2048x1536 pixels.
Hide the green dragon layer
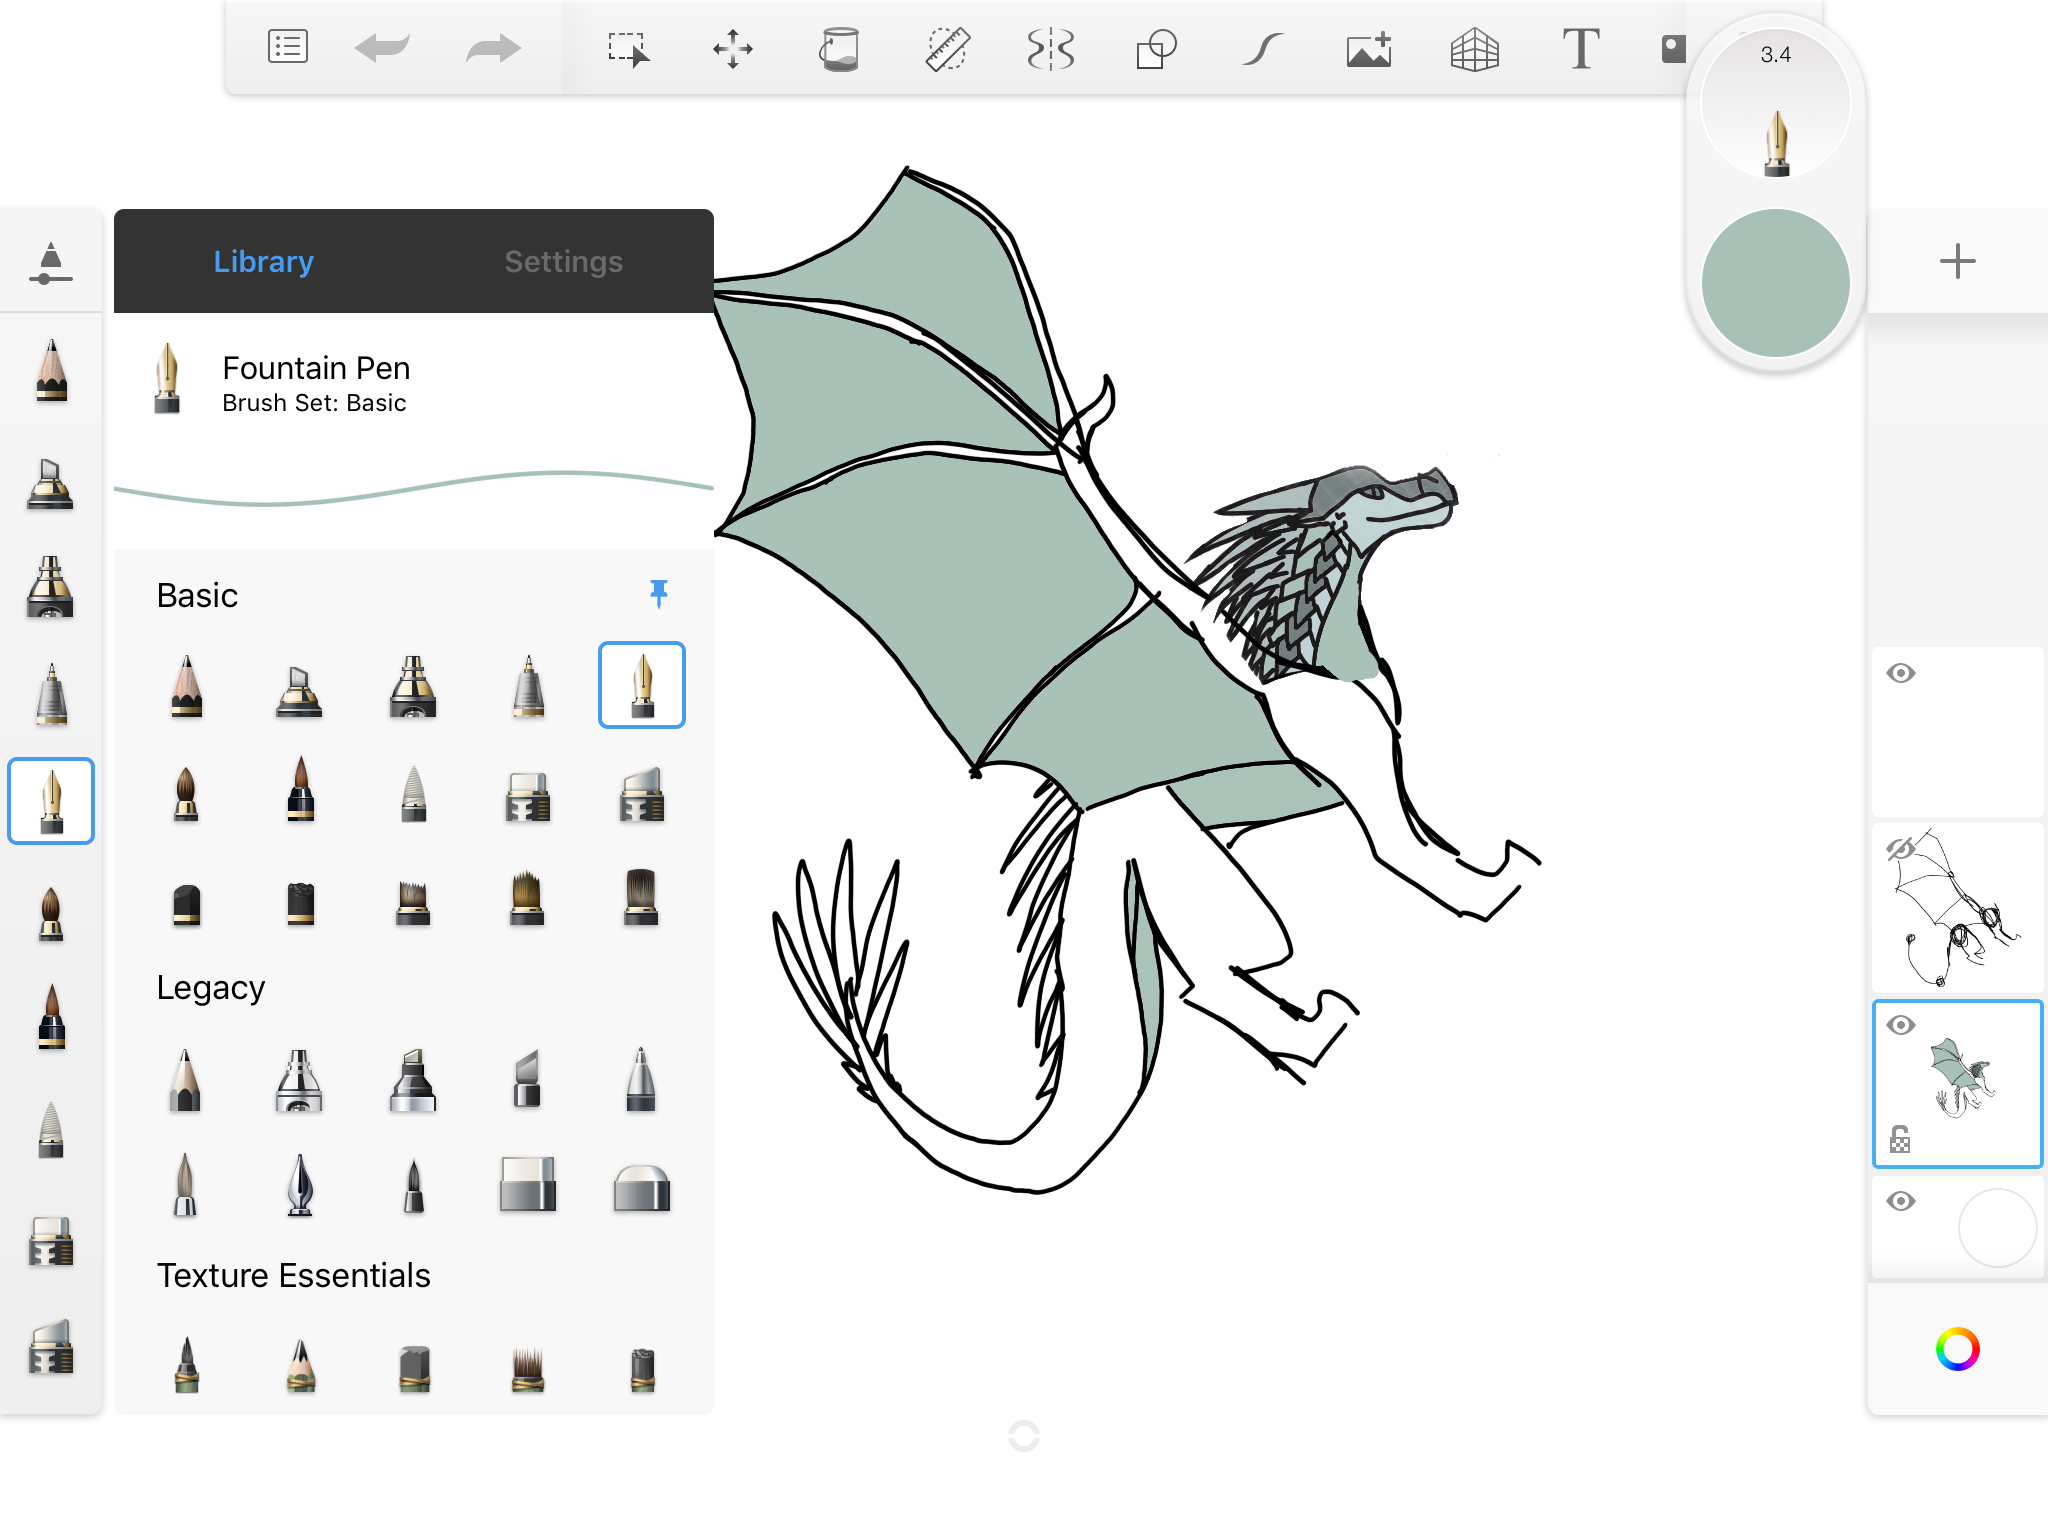pyautogui.click(x=1900, y=1025)
